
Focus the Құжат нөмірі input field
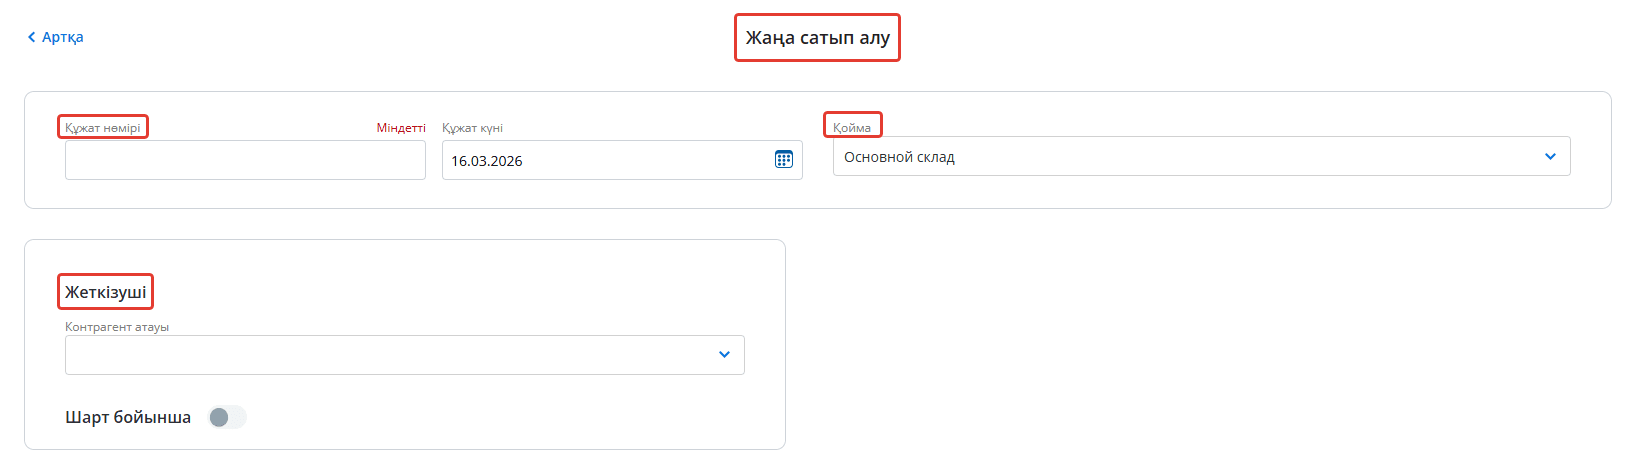245,160
